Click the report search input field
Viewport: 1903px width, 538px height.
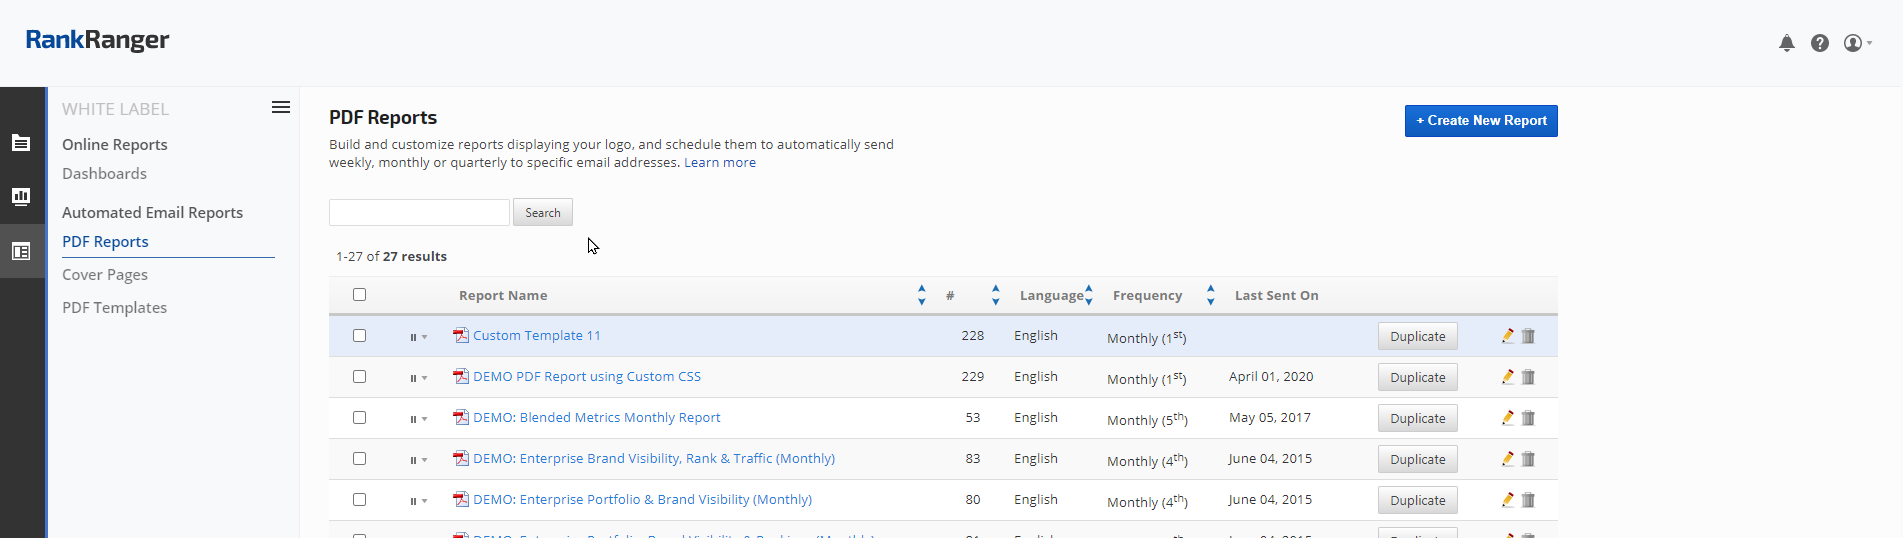pos(419,212)
